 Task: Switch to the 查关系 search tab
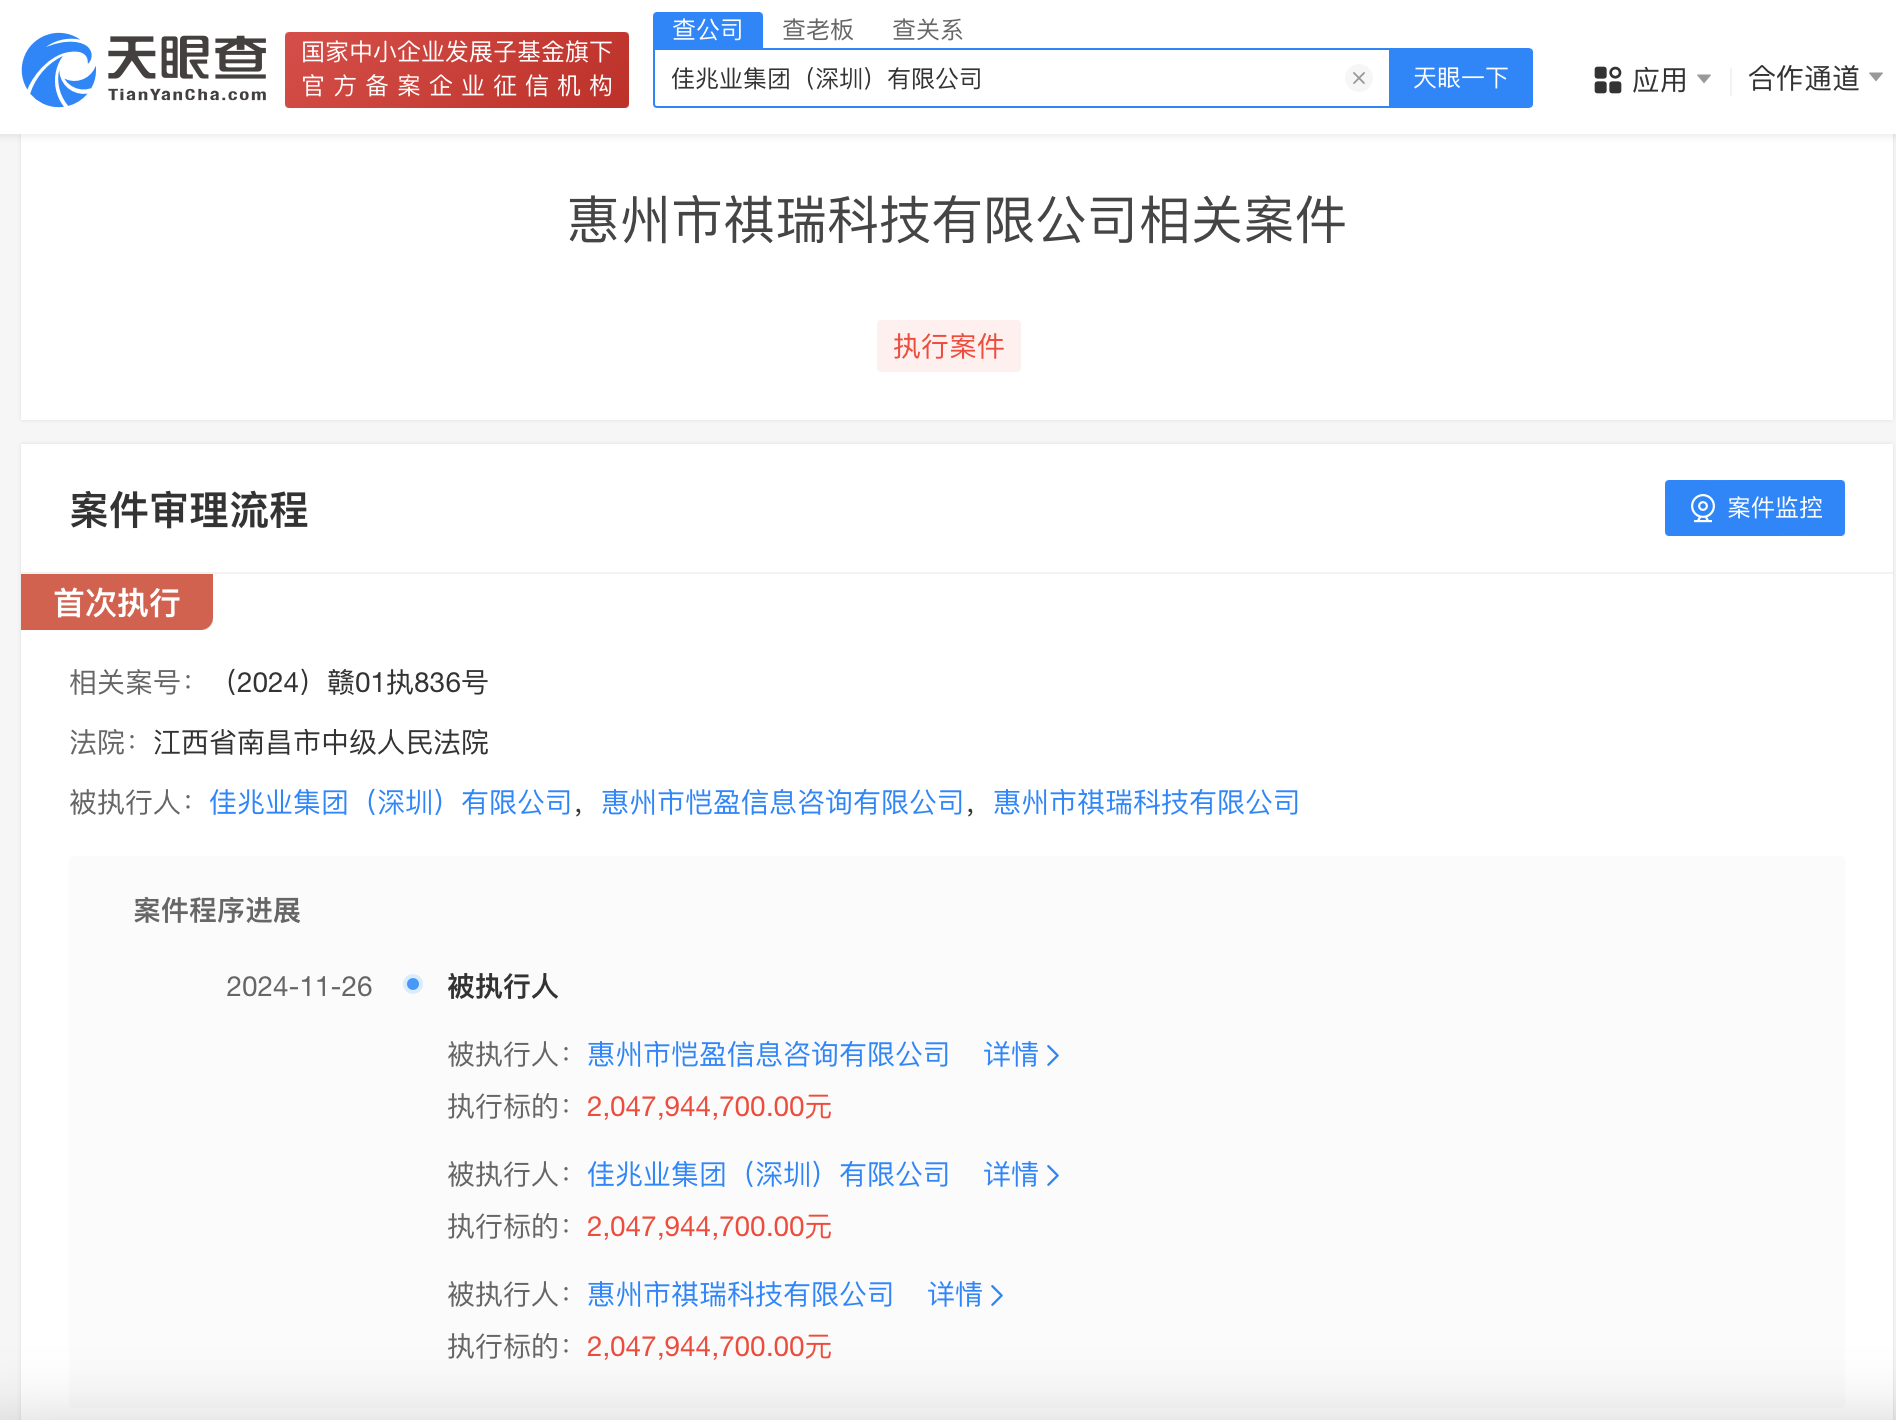[x=927, y=30]
